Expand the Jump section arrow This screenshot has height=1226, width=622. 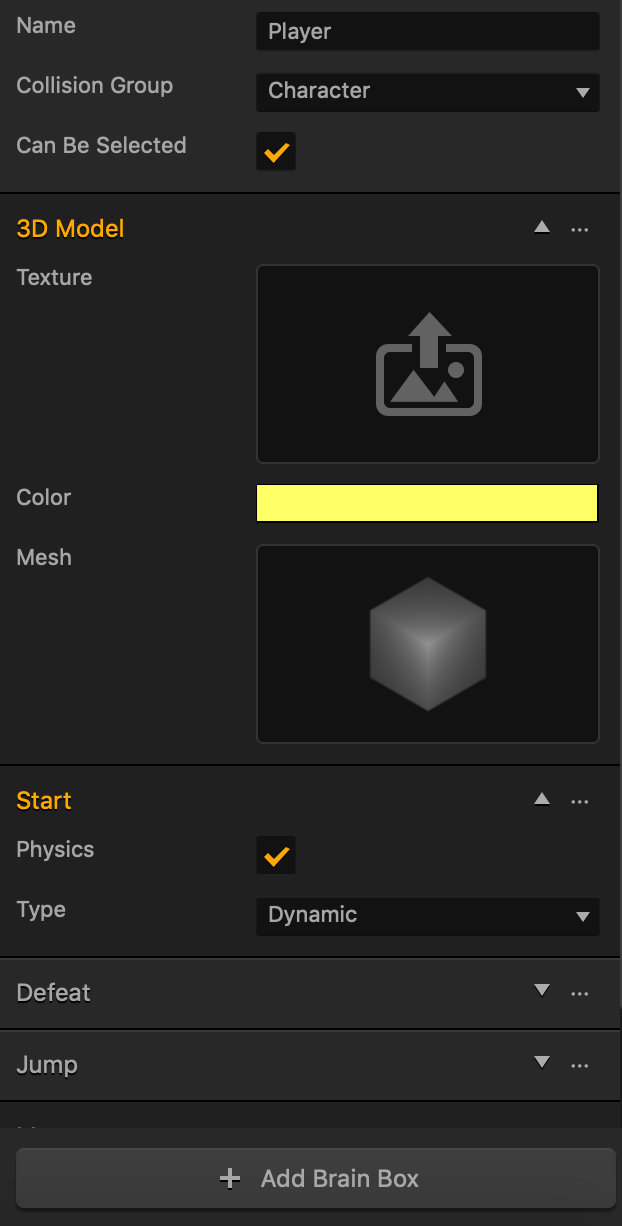pyautogui.click(x=542, y=1062)
